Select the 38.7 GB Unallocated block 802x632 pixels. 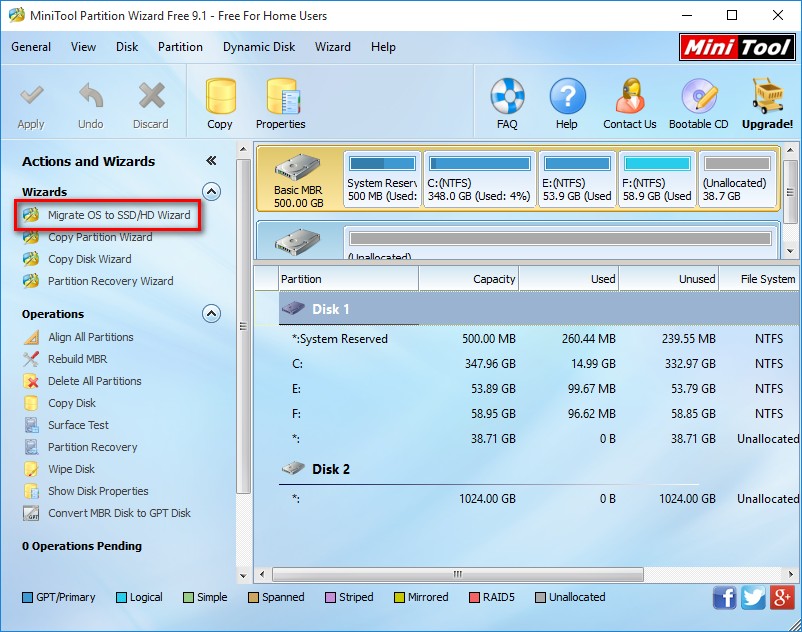click(738, 179)
